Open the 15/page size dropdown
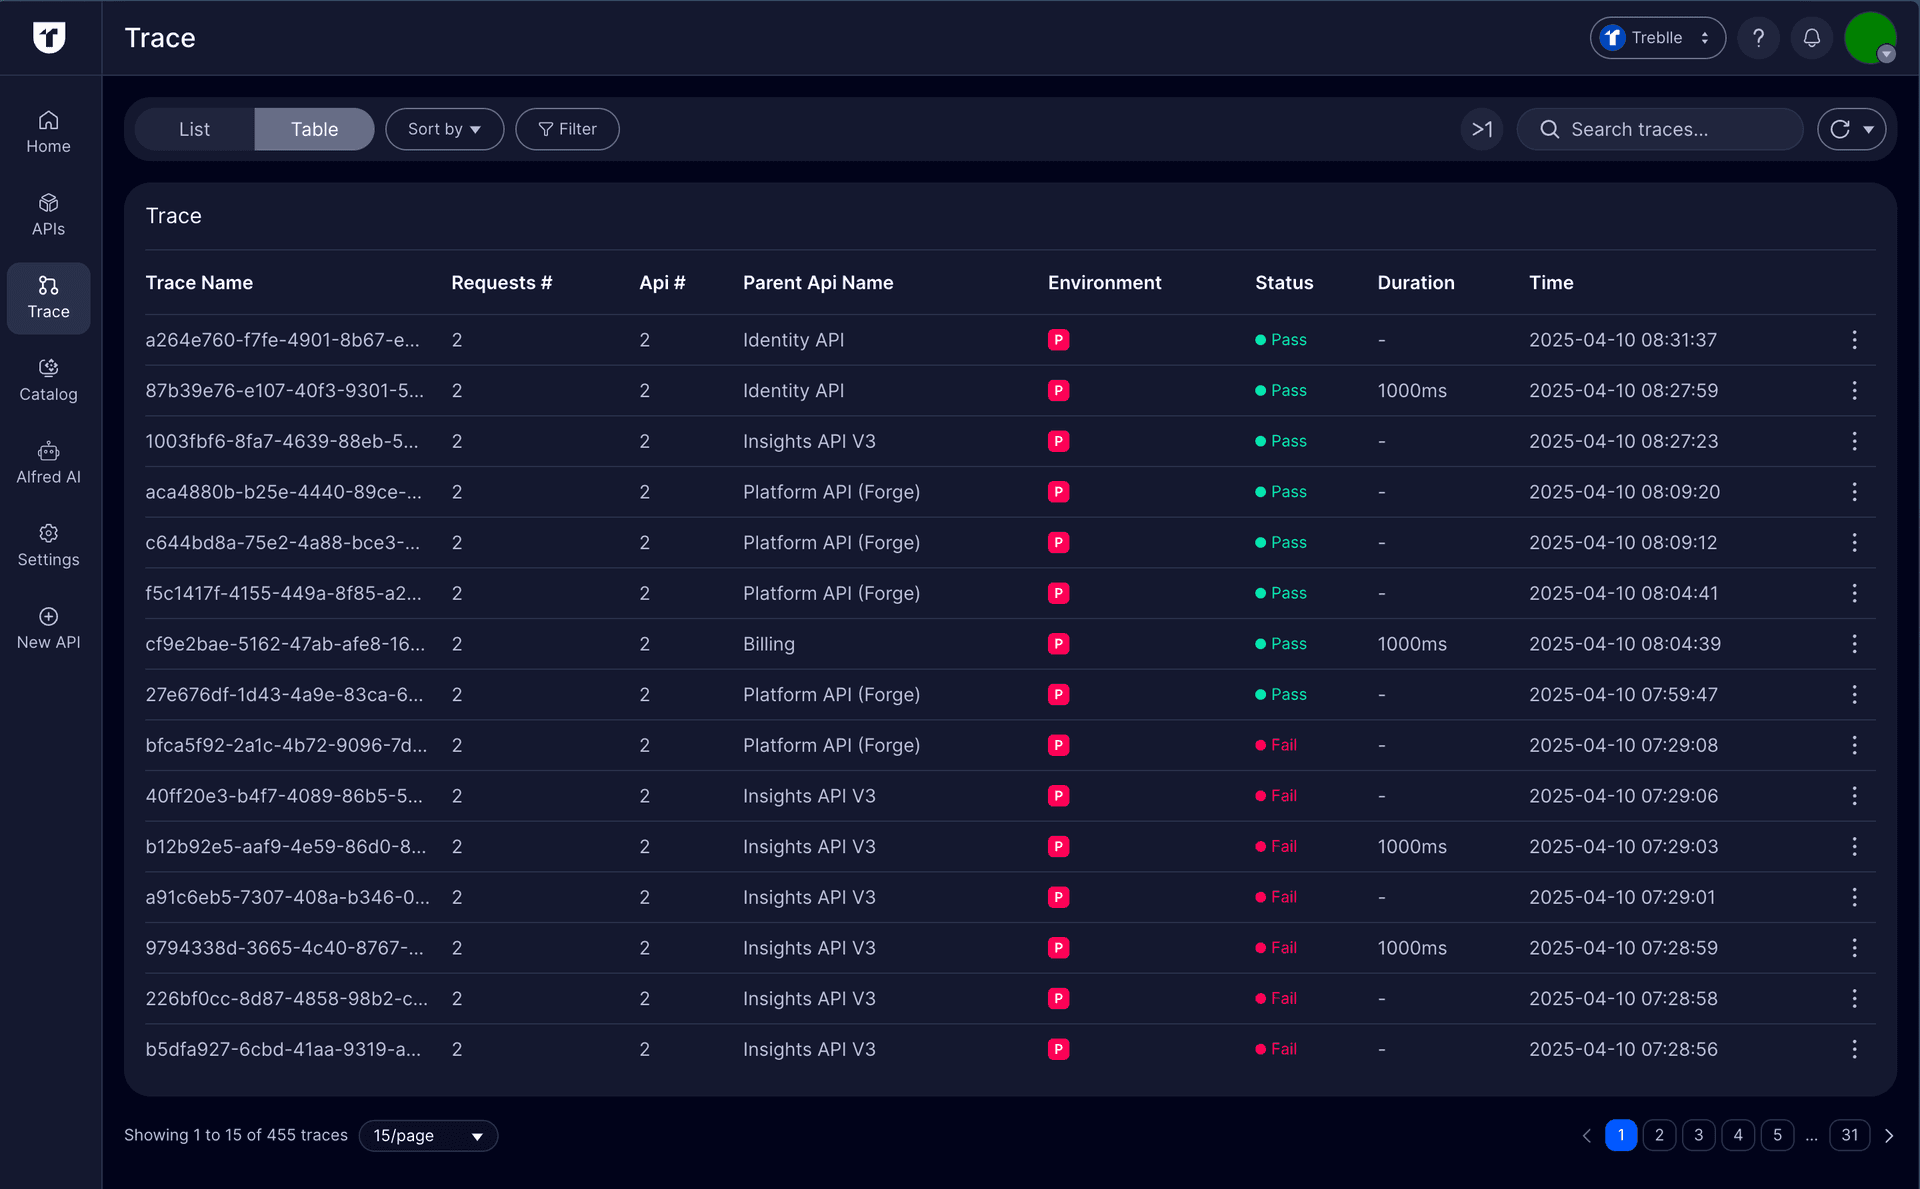1920x1189 pixels. pyautogui.click(x=428, y=1136)
